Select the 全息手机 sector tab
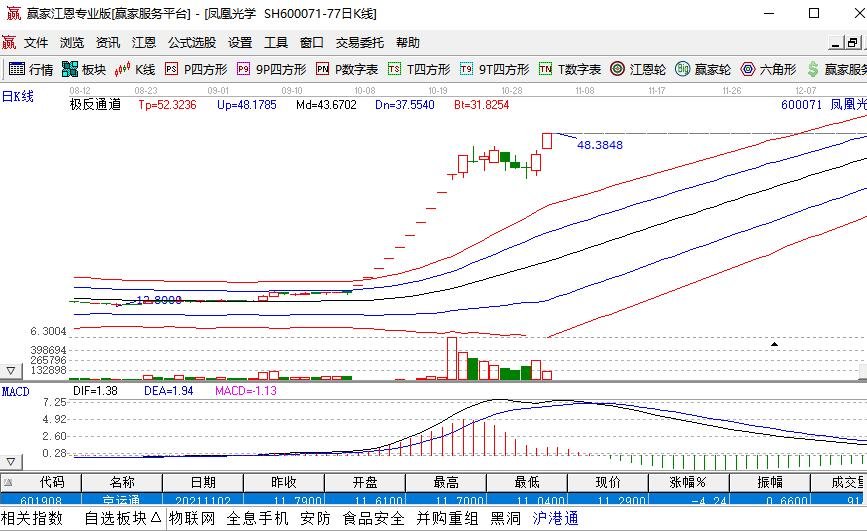Viewport: 867px width, 531px height. coord(258,518)
